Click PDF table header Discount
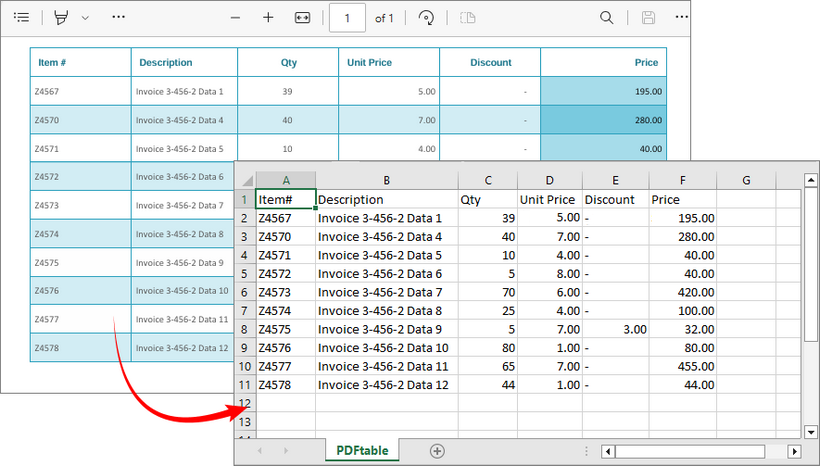The height and width of the screenshot is (466, 820). coord(491,62)
